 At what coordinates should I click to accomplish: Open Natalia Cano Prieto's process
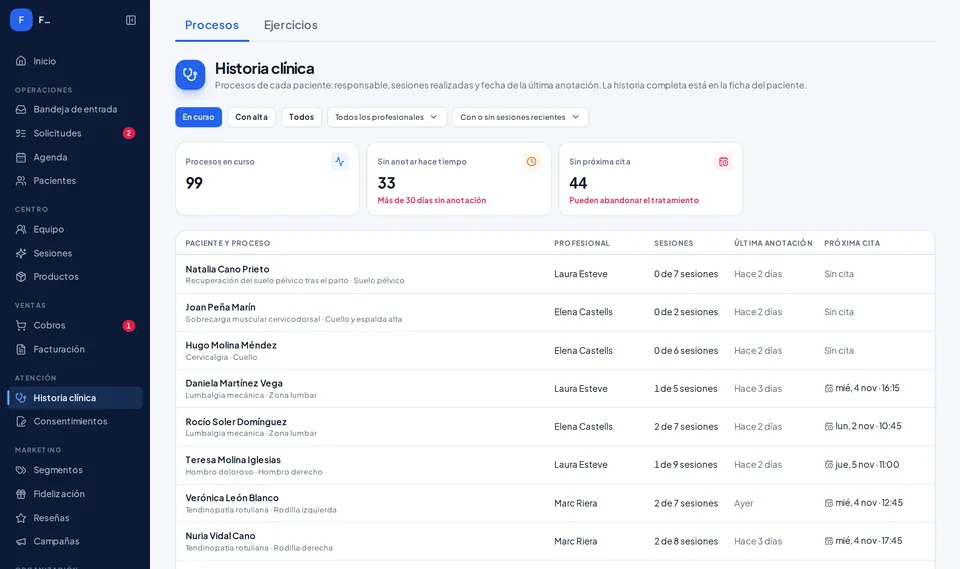[555, 274]
